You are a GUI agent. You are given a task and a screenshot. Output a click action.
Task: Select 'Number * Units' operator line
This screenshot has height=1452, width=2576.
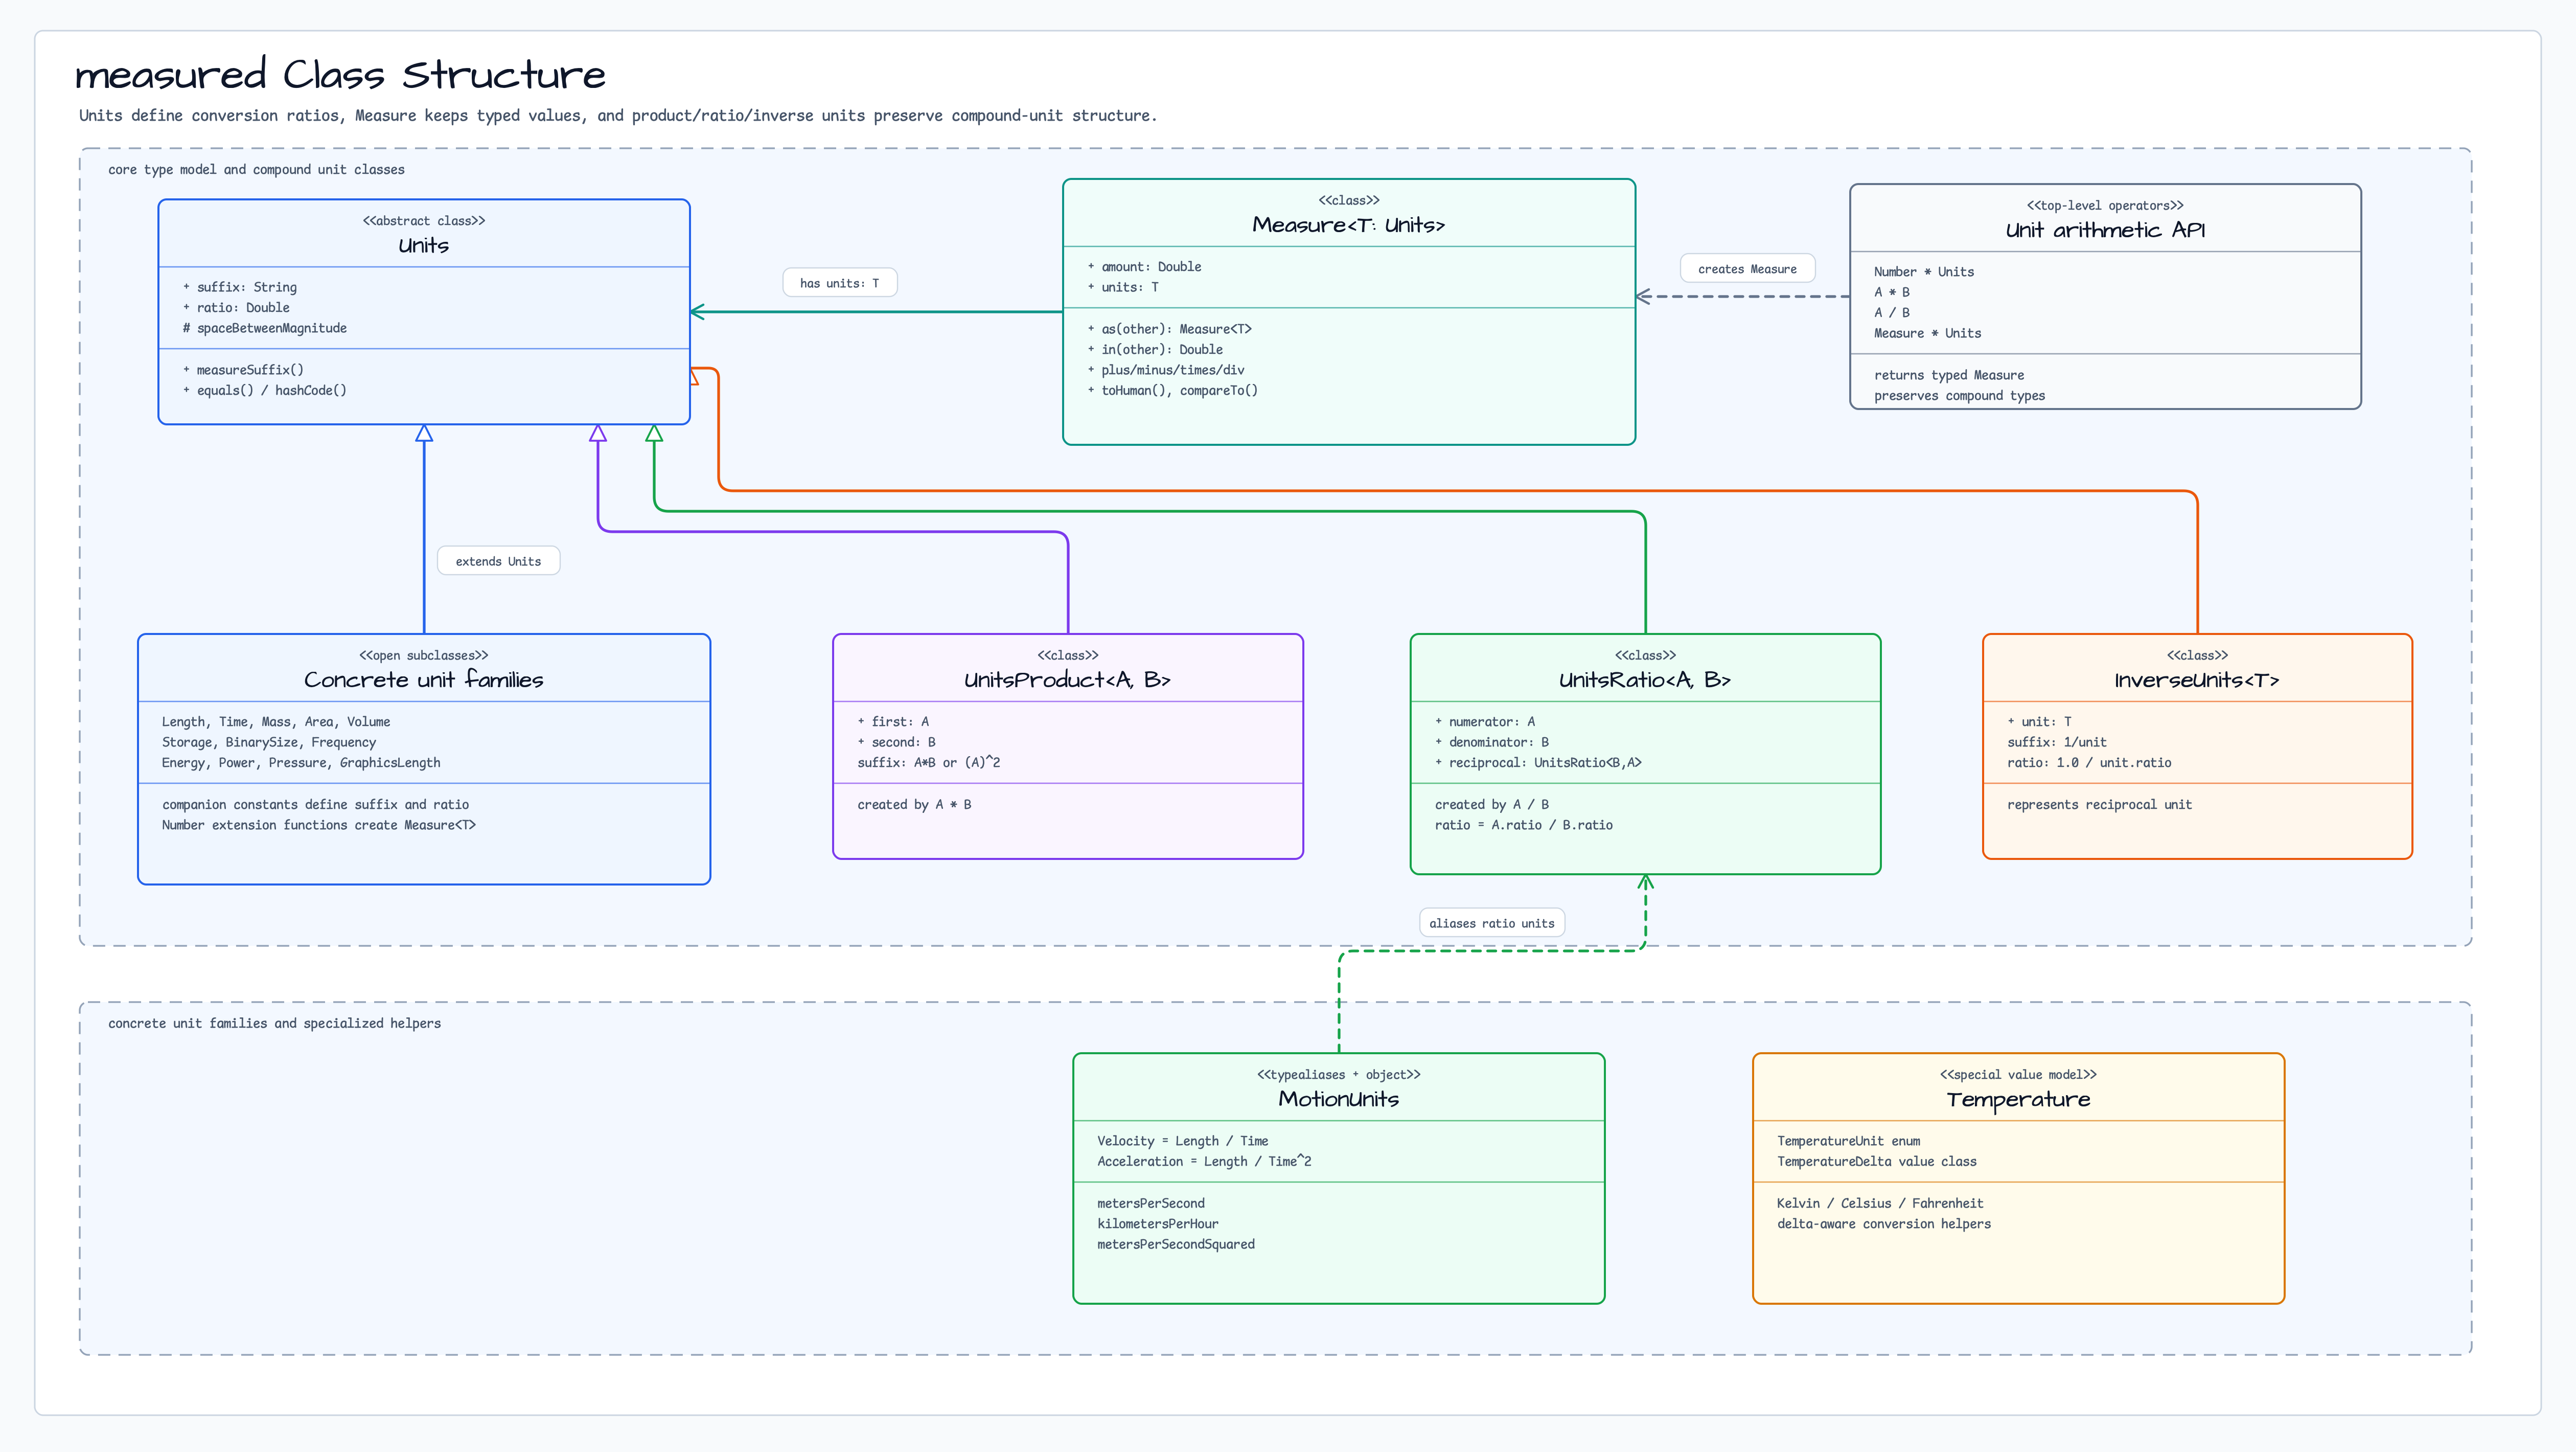(1924, 272)
